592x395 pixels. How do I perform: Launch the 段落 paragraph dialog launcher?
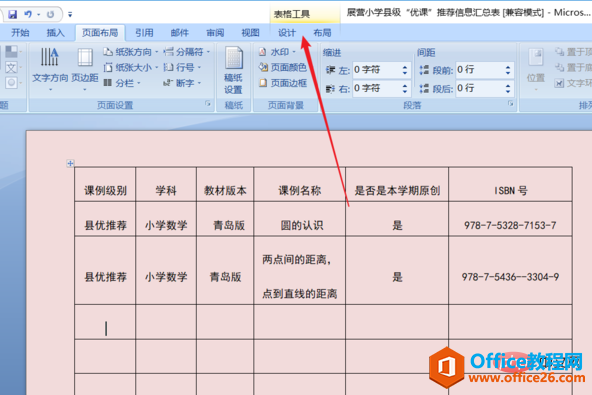click(x=511, y=103)
